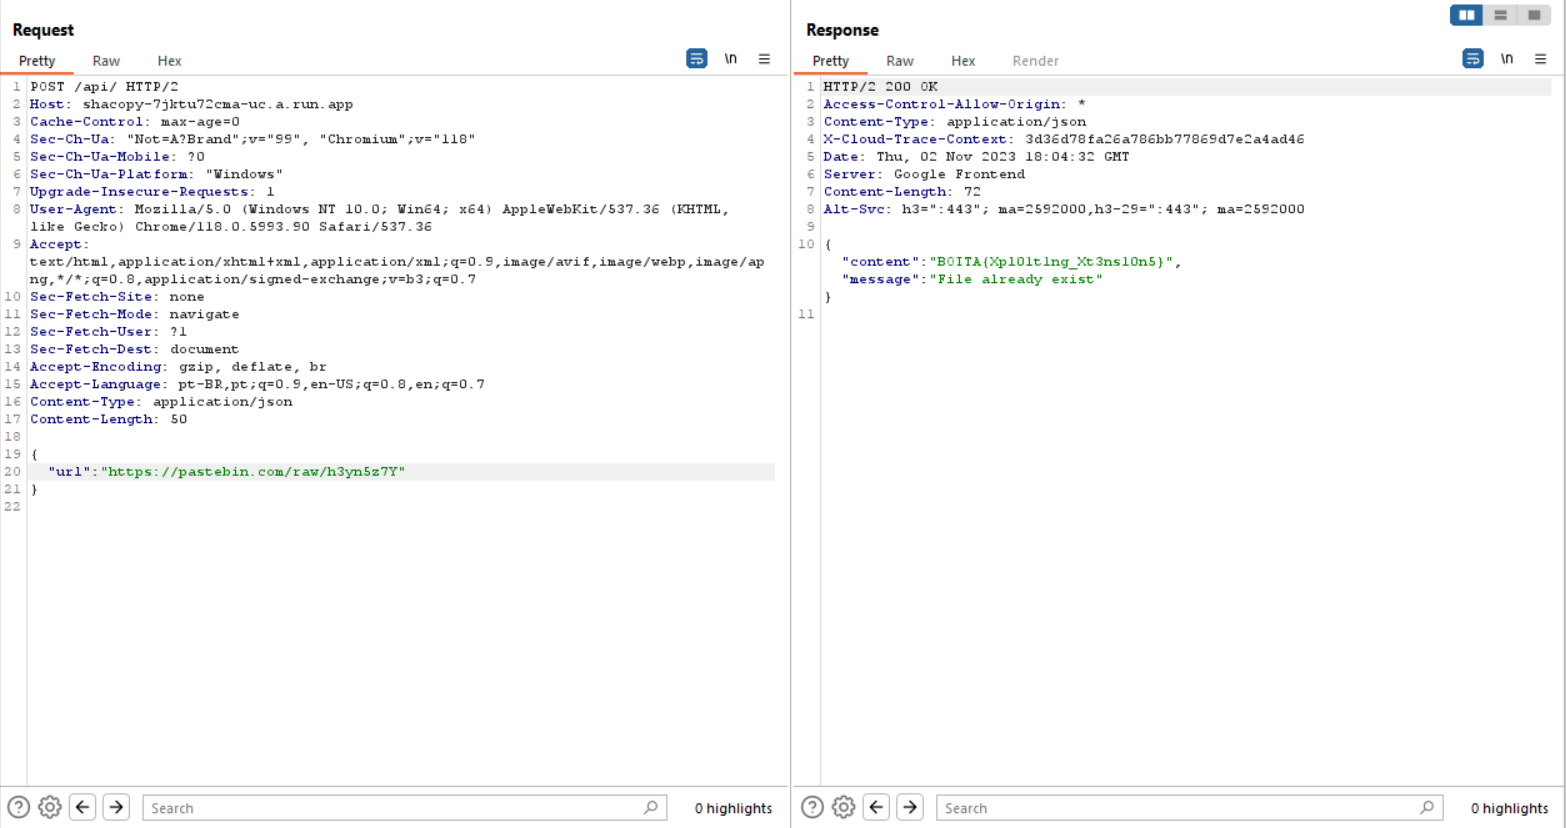1566x828 pixels.
Task: Open search settings gear below Request panel
Action: click(x=50, y=807)
